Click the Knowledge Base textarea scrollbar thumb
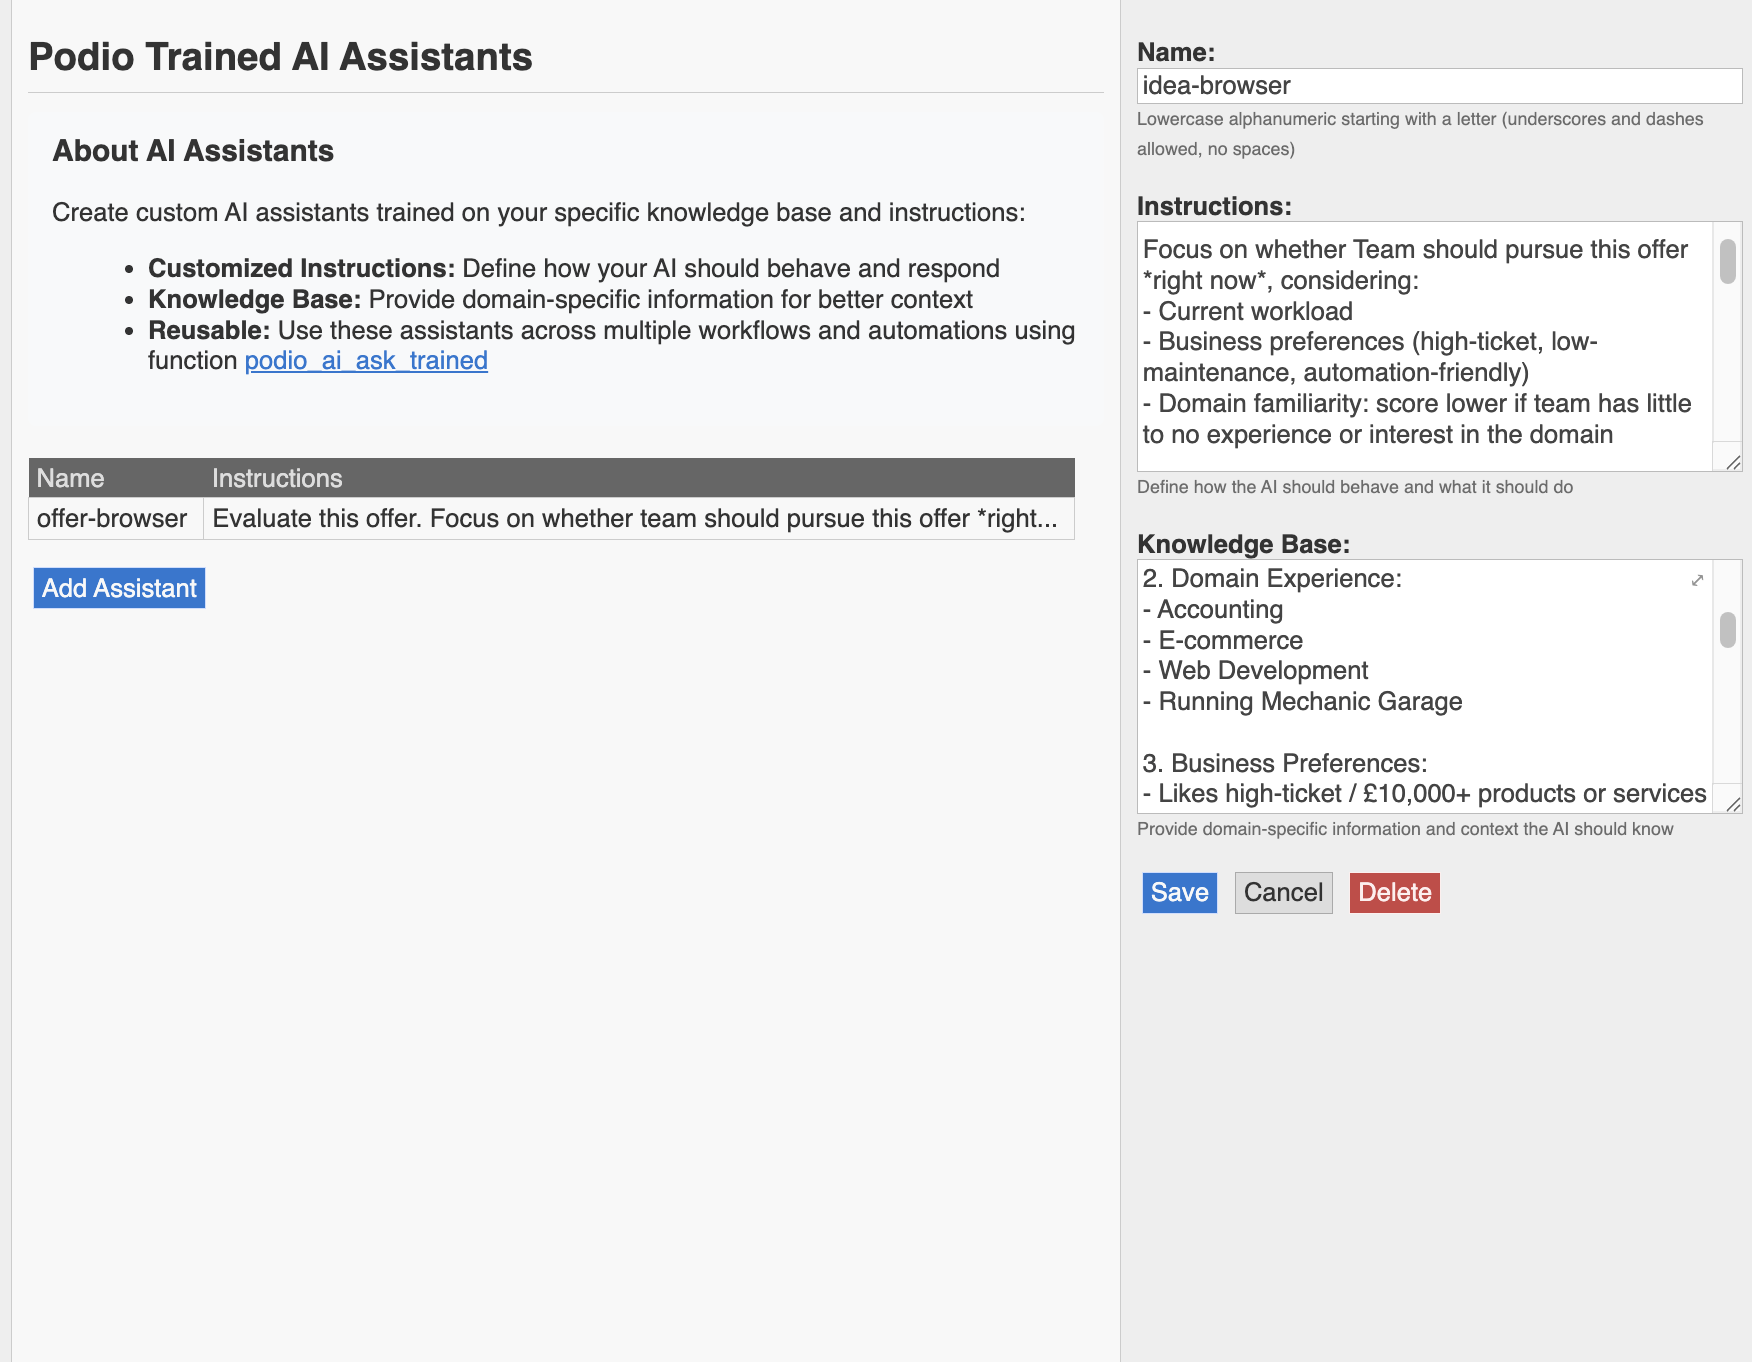Screen dimensions: 1752x1362 click(1727, 630)
